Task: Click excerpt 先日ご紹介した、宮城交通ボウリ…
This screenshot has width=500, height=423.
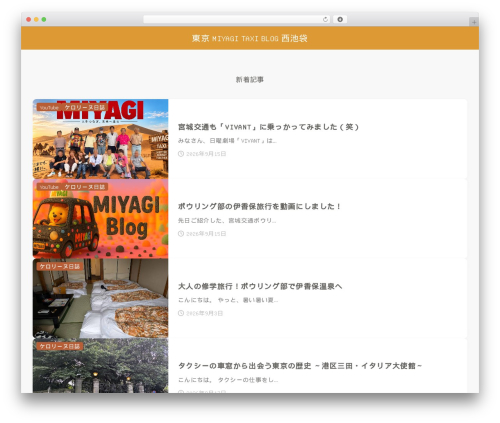Action: 227,221
